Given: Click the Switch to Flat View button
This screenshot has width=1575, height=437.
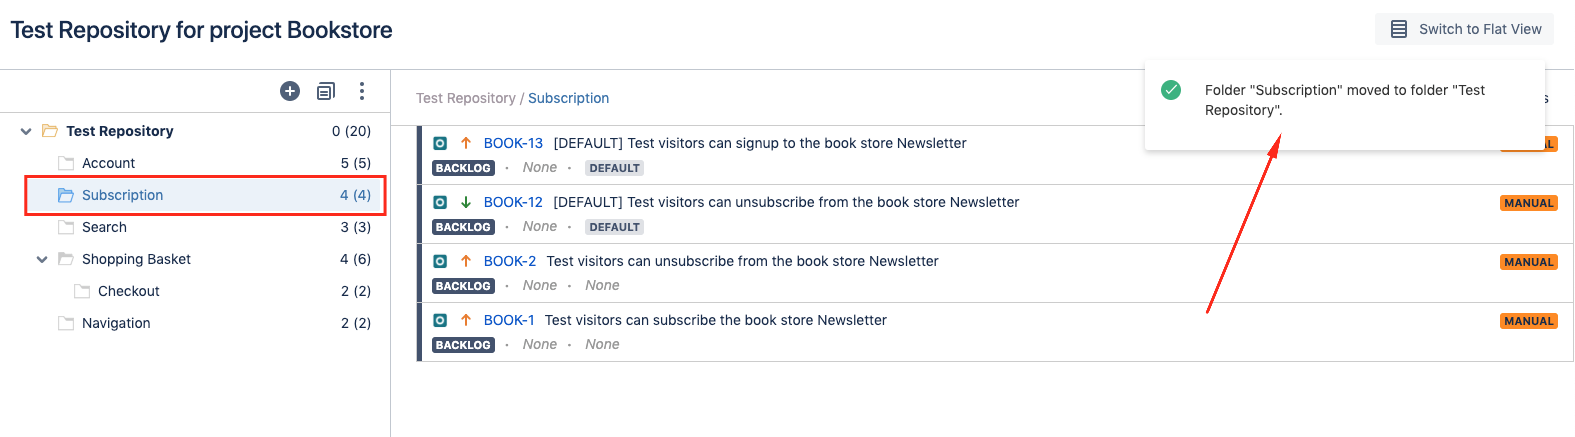Looking at the screenshot, I should click(1465, 29).
